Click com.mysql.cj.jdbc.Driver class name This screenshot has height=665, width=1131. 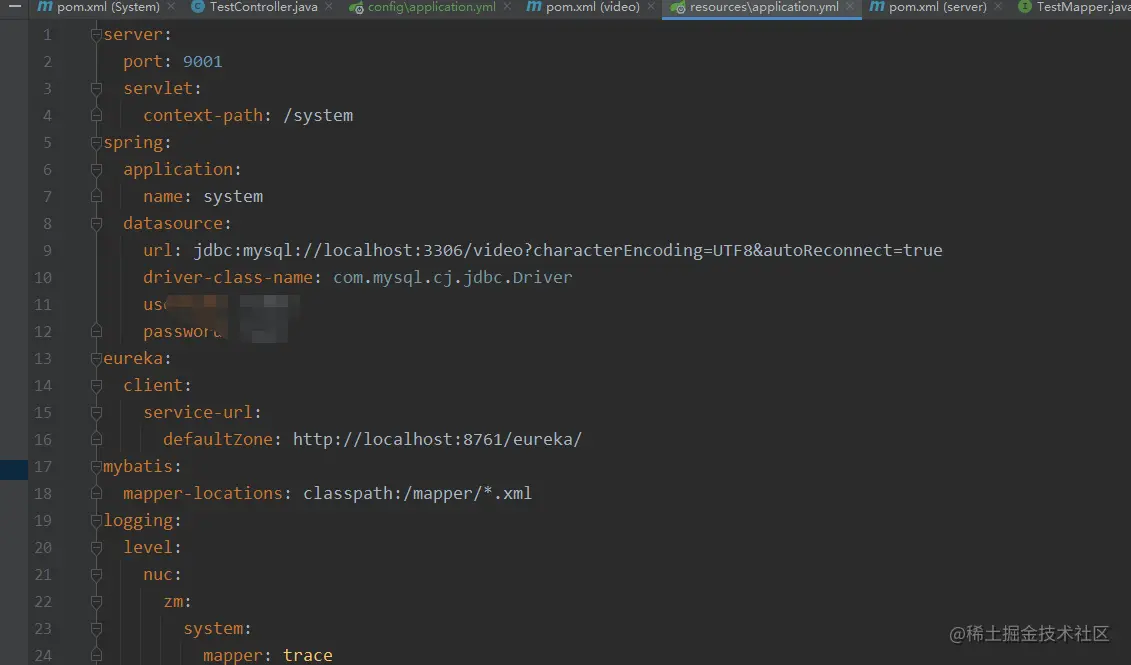click(x=452, y=278)
